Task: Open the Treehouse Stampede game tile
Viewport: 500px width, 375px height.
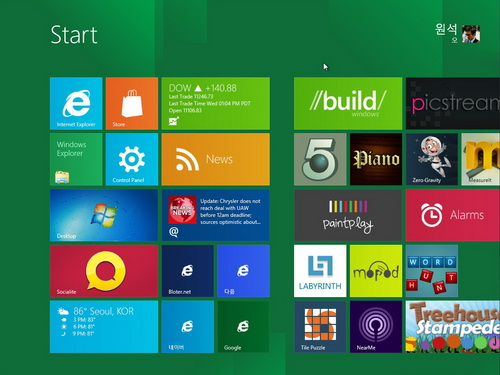Action: click(x=453, y=327)
